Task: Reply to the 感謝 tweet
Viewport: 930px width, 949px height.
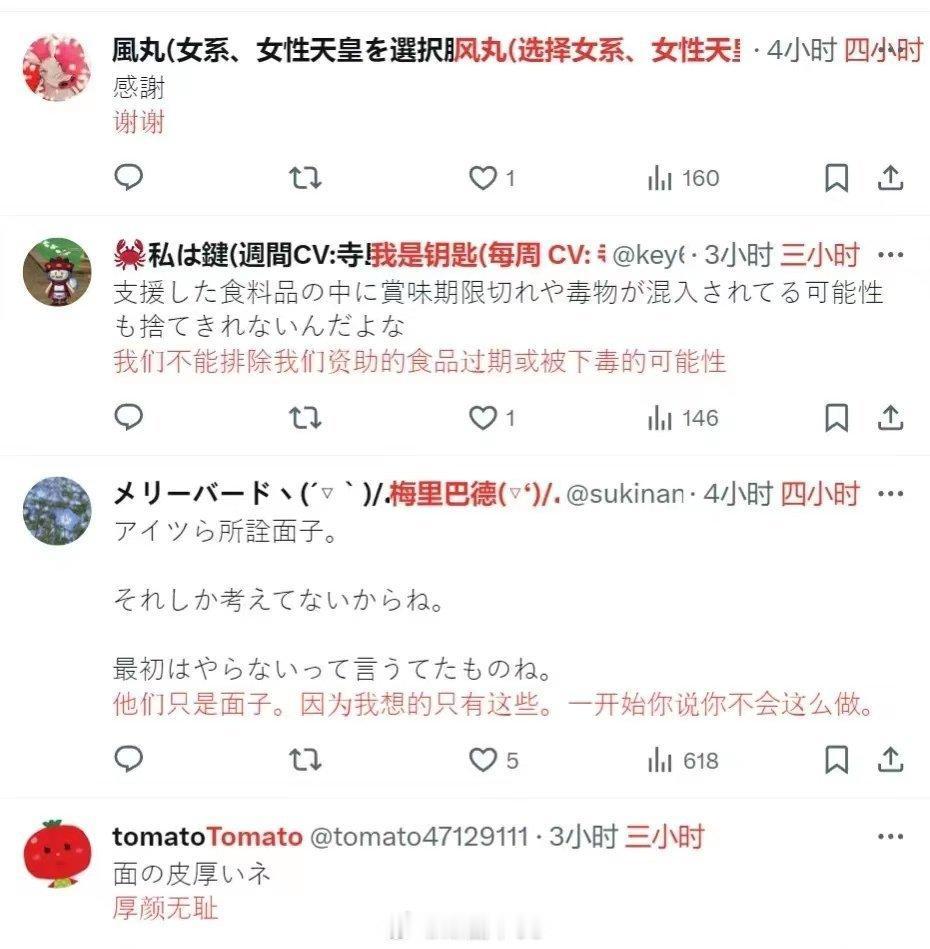Action: click(x=128, y=178)
